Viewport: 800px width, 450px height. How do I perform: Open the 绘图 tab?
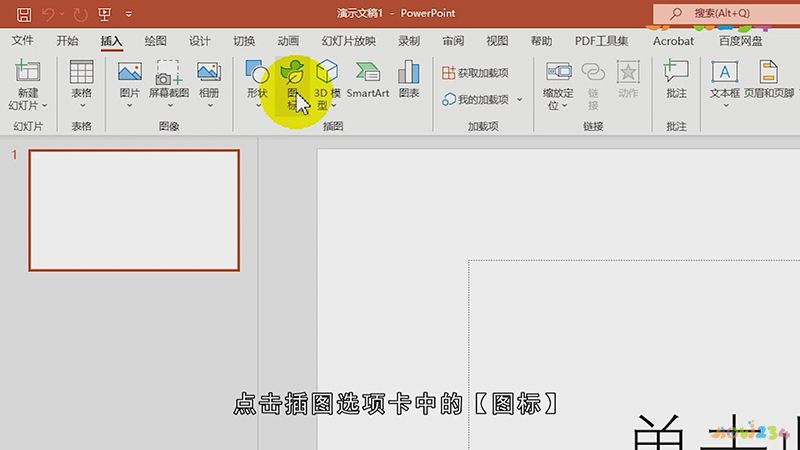155,41
